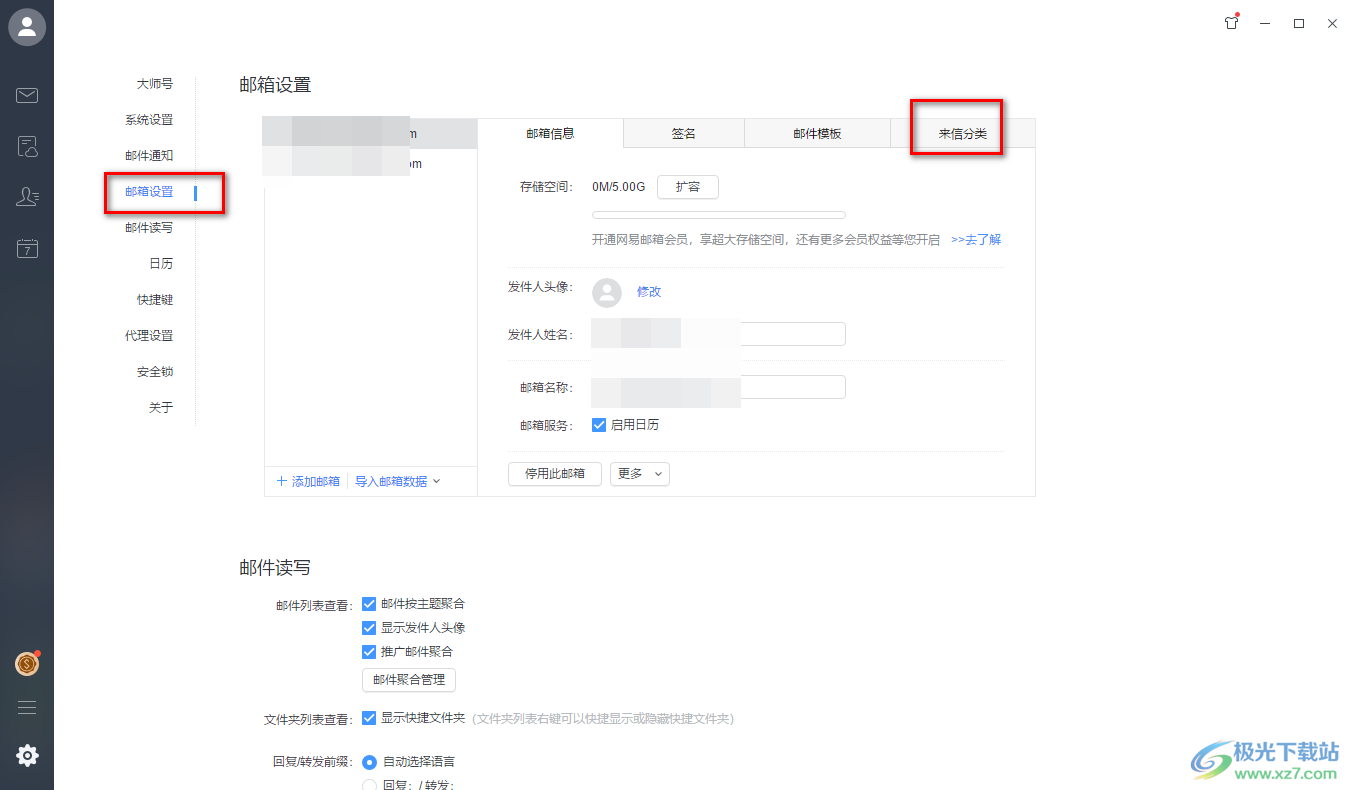Select 邮箱设置 in settings navigation
The image size is (1350, 790).
click(x=149, y=192)
